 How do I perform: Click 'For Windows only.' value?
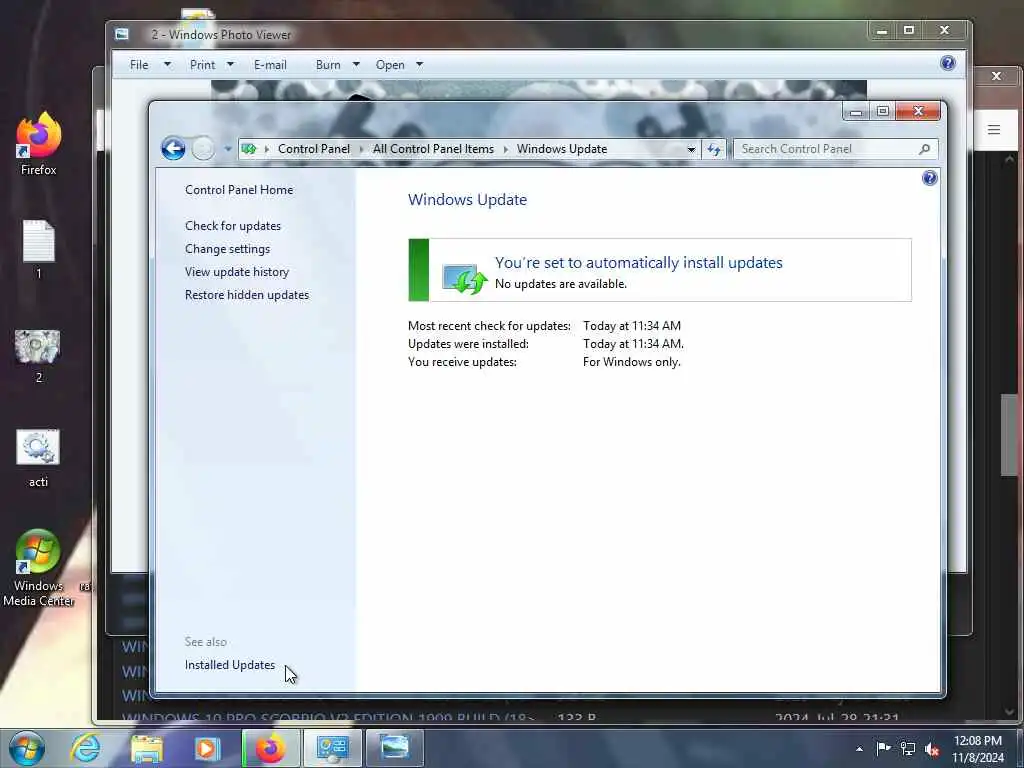(x=632, y=362)
